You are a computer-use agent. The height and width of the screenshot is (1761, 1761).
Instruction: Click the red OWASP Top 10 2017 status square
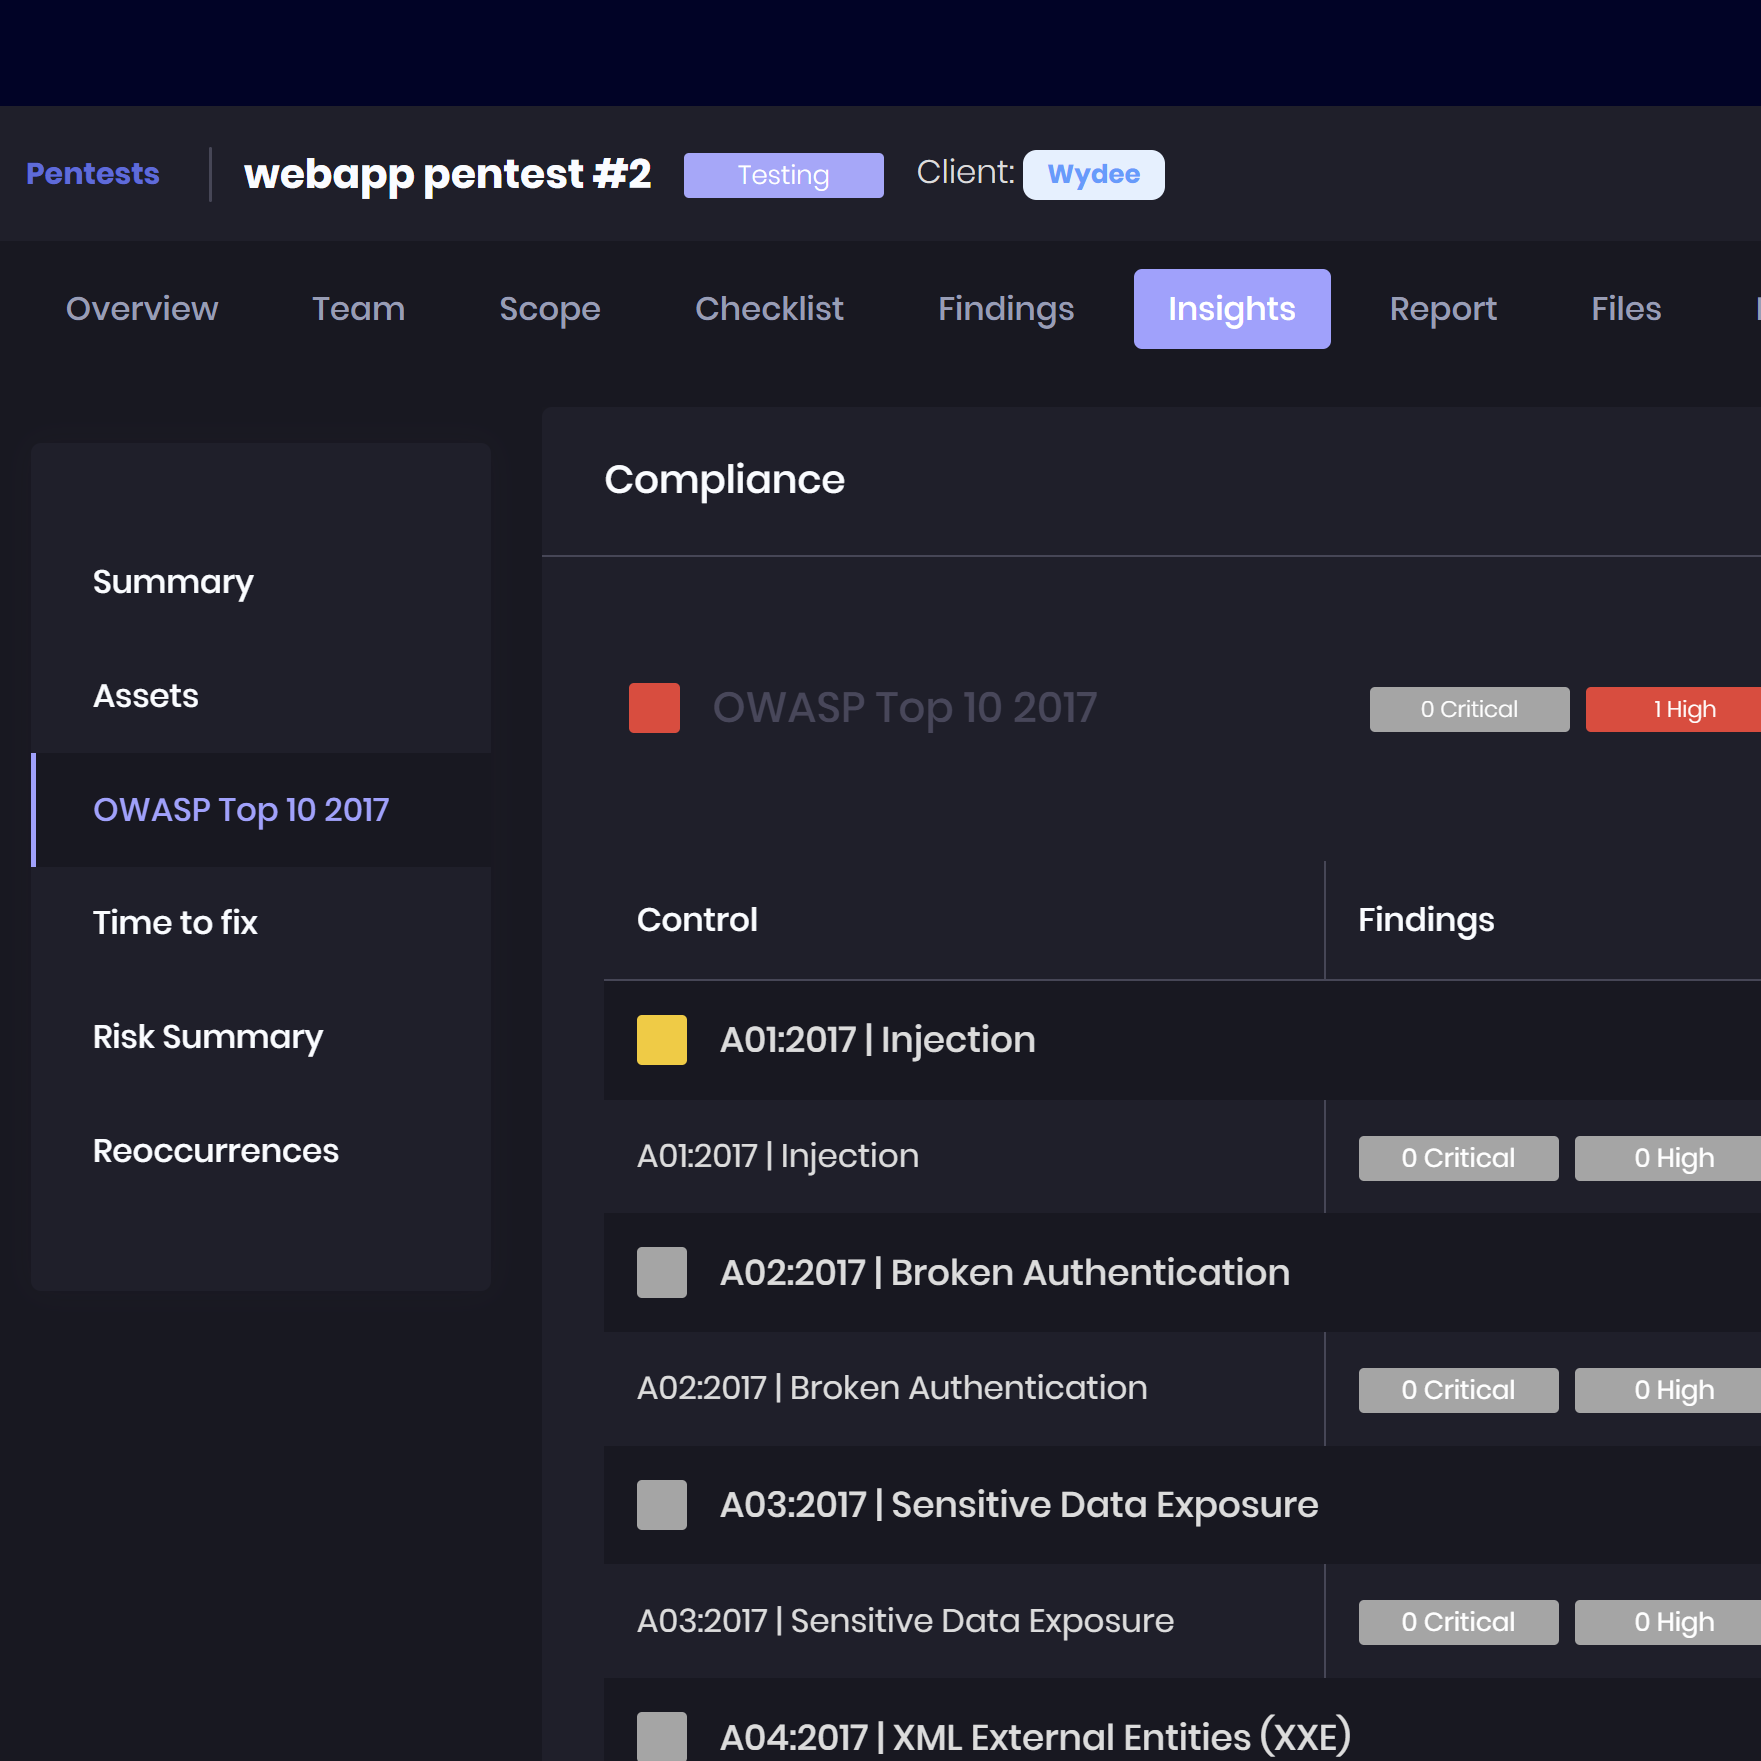[654, 708]
